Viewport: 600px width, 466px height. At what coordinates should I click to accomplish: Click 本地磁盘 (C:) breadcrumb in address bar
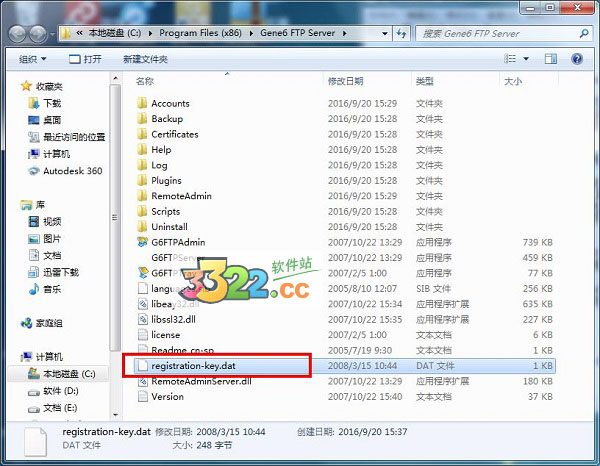click(115, 33)
